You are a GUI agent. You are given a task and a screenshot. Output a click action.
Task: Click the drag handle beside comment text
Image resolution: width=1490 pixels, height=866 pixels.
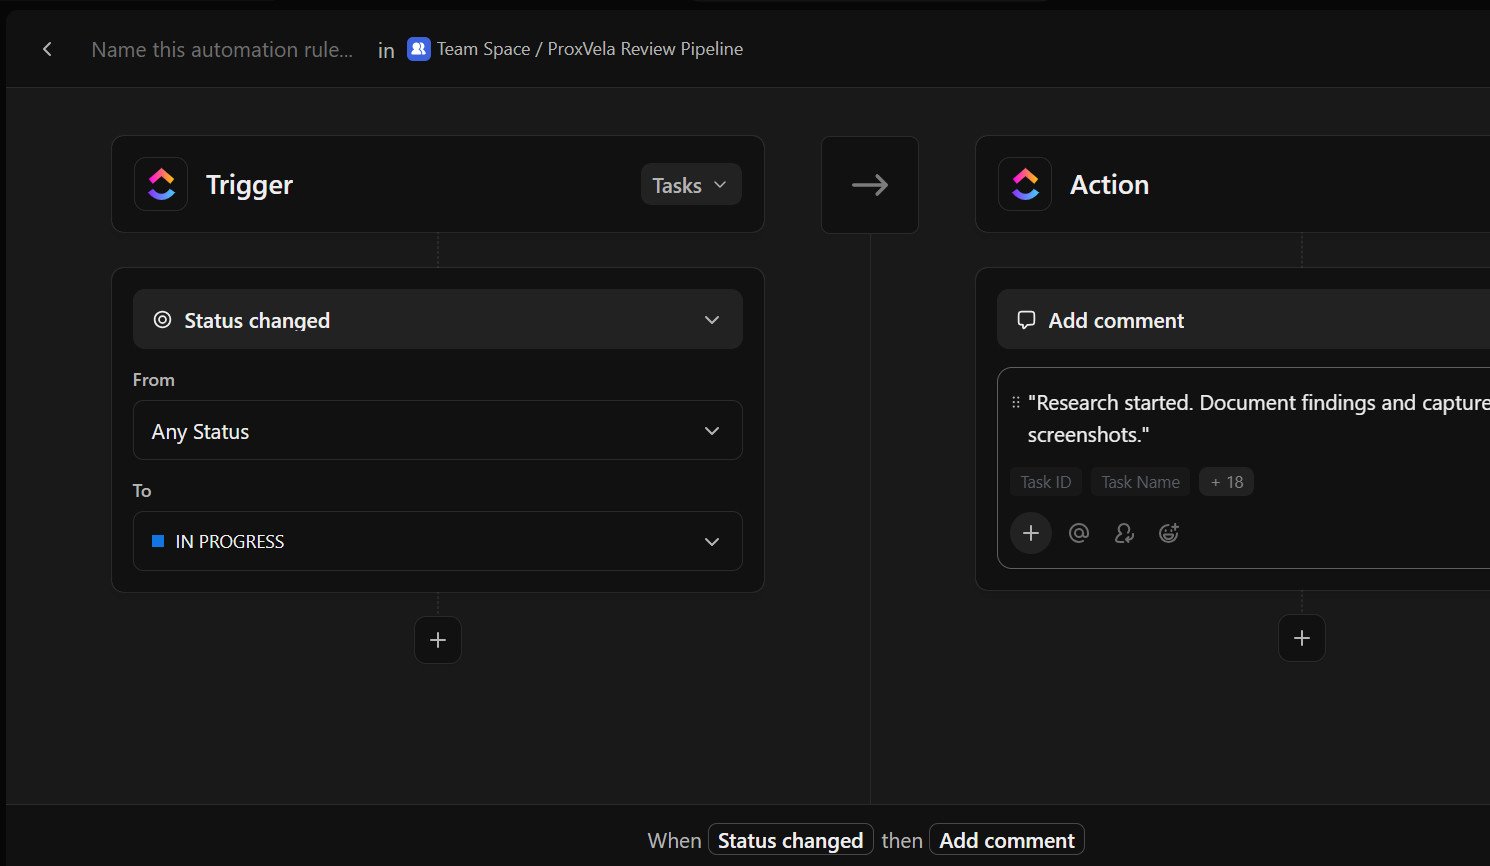[x=1016, y=402]
